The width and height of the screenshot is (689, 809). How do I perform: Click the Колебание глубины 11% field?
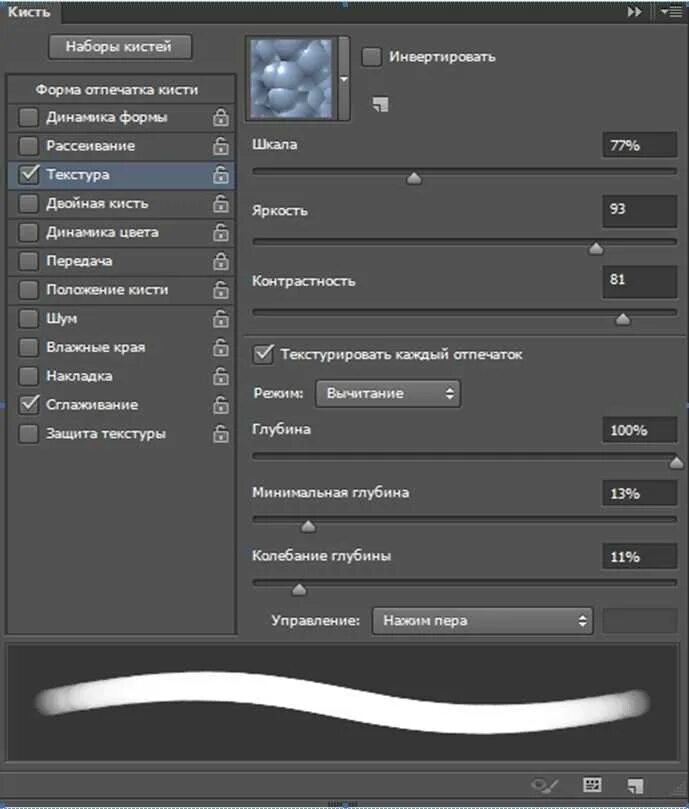point(639,557)
